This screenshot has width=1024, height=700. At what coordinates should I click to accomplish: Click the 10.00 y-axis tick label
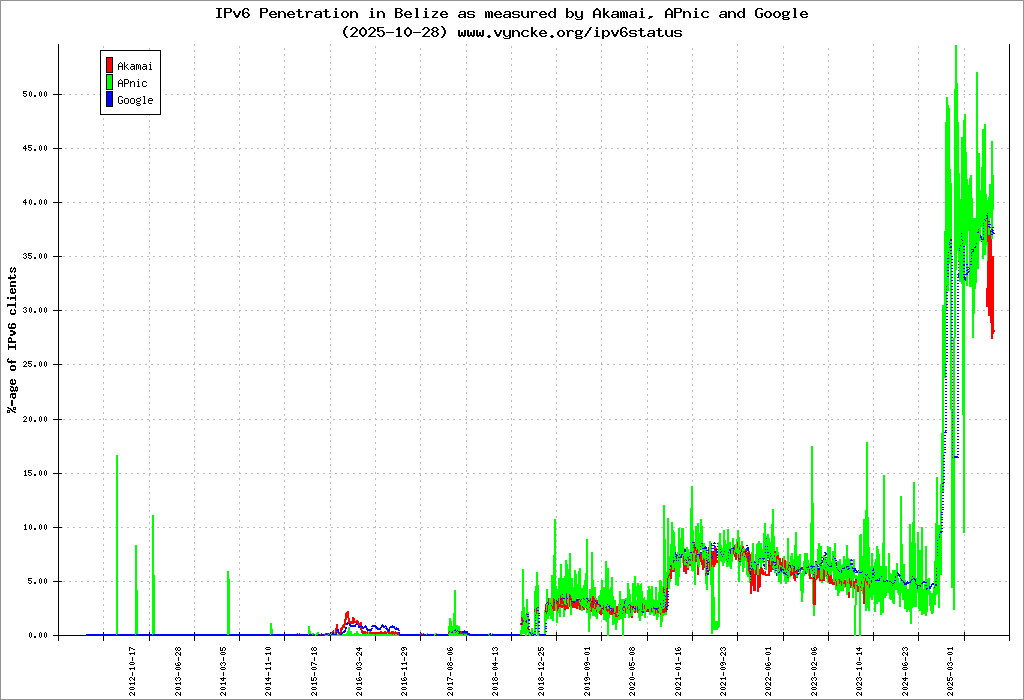[x=35, y=527]
